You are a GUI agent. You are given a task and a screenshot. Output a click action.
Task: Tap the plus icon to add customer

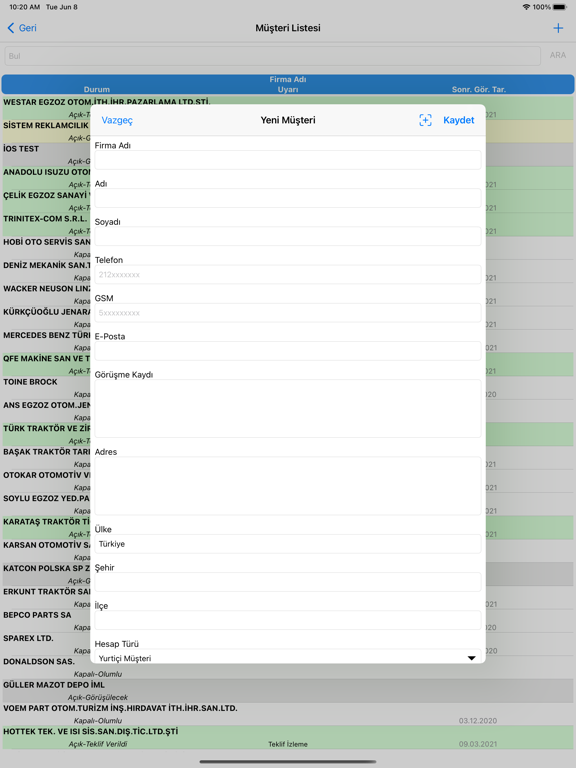coord(558,28)
